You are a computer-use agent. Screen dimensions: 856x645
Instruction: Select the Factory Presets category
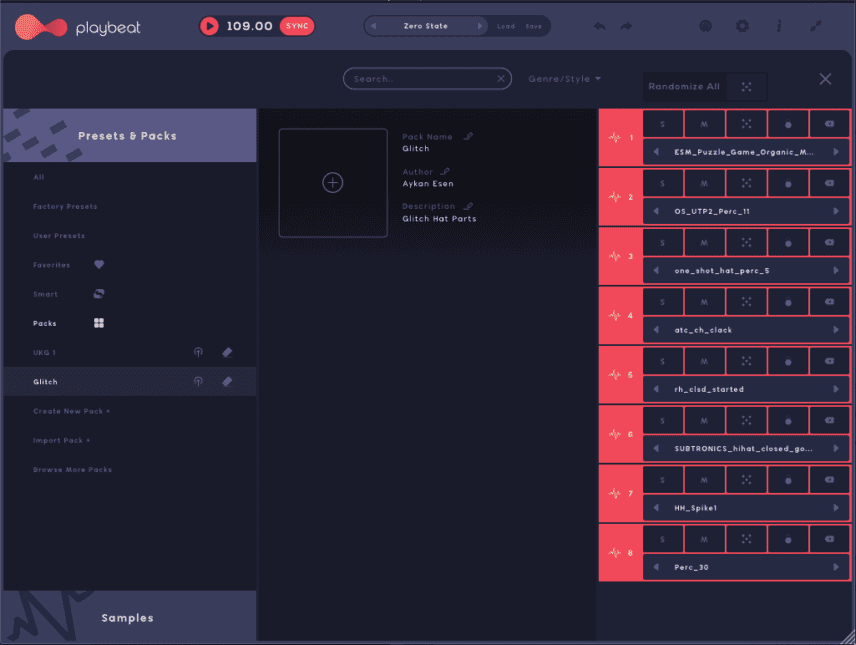click(x=65, y=206)
